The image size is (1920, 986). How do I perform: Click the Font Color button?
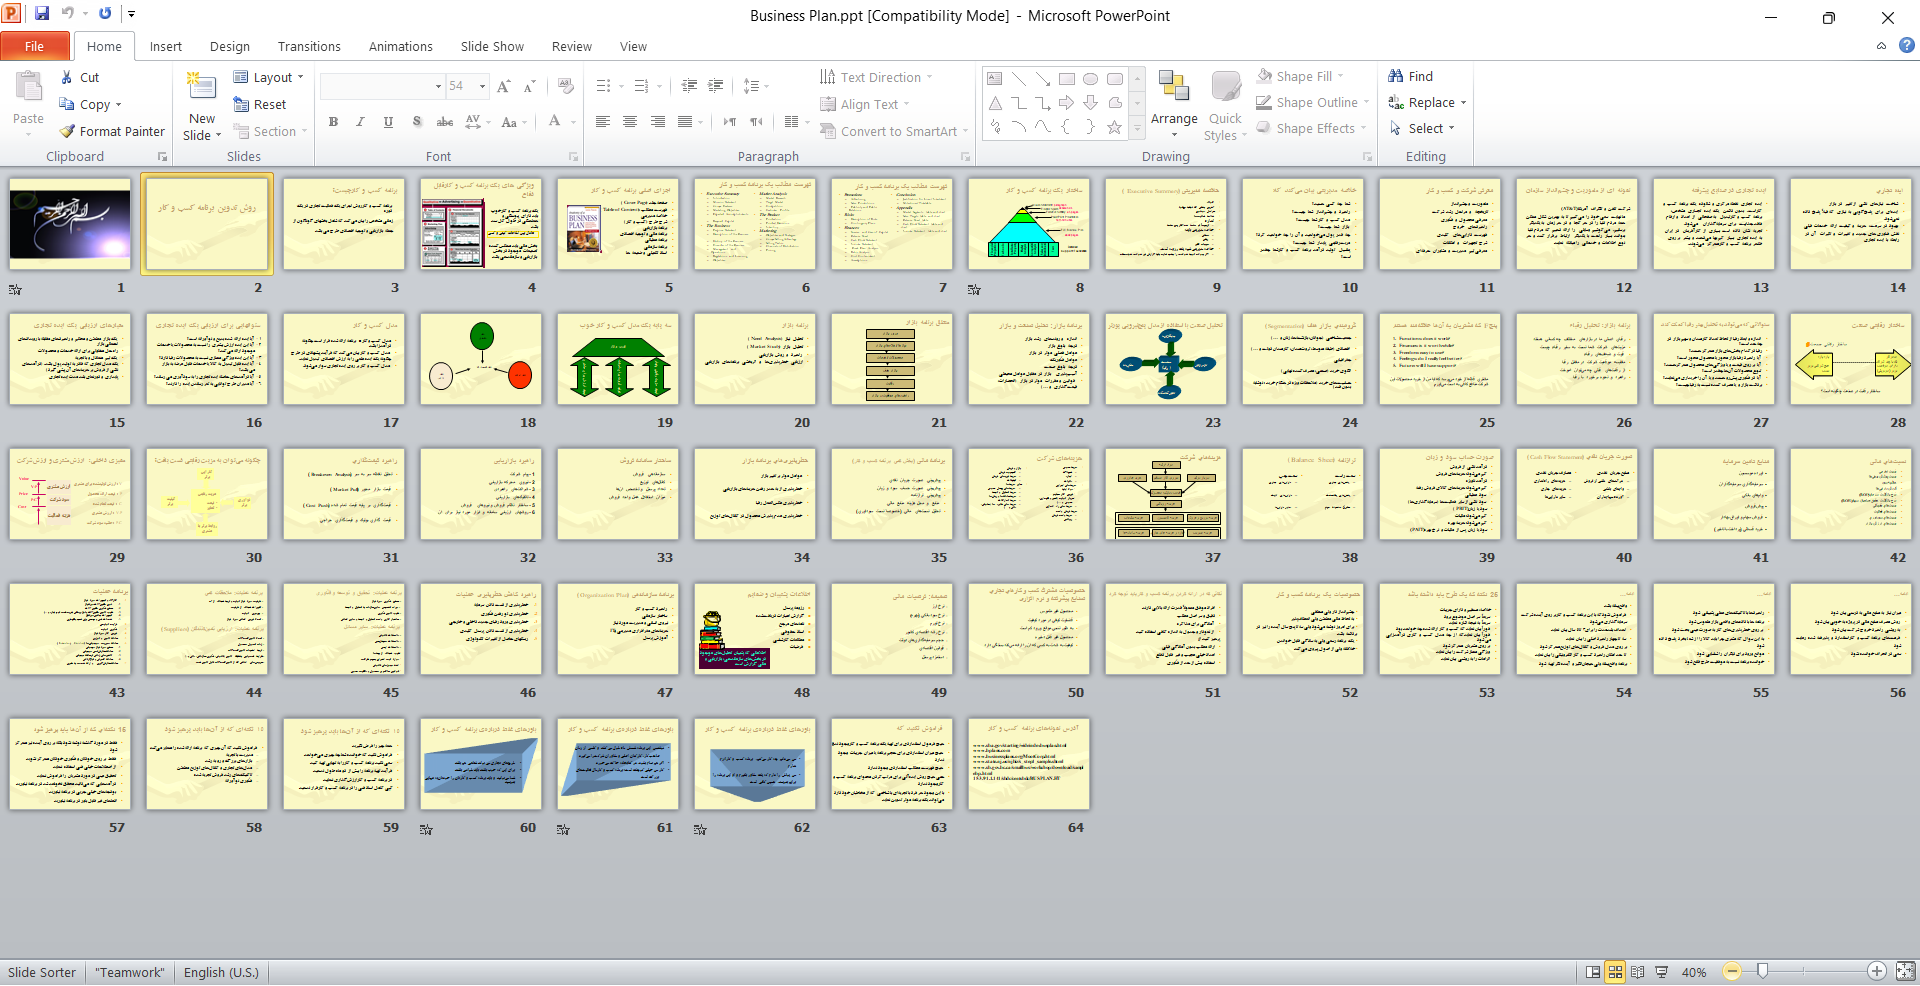tap(555, 122)
